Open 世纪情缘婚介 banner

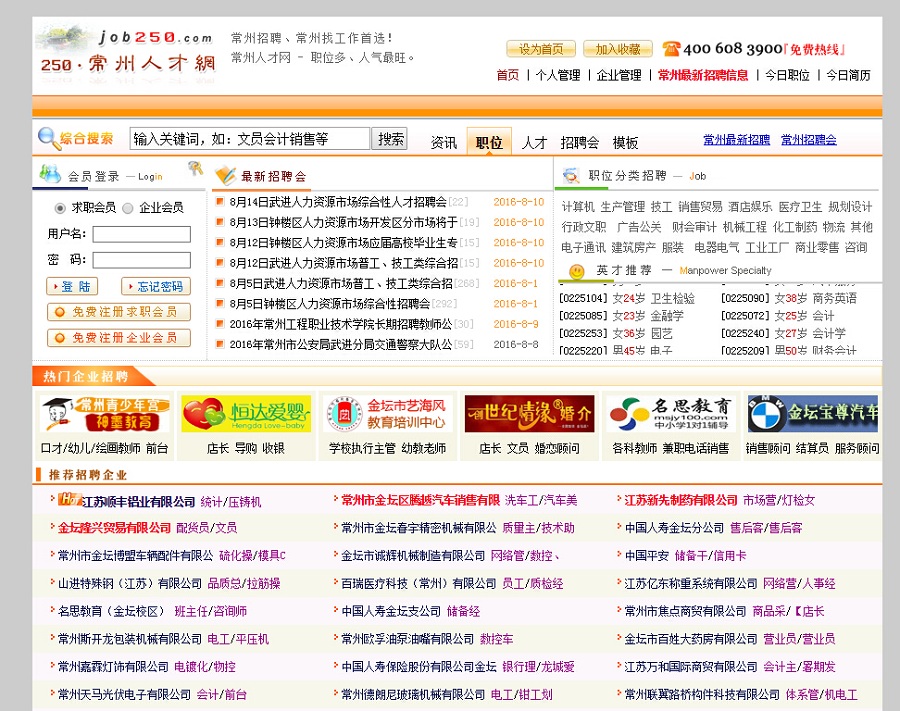529,414
